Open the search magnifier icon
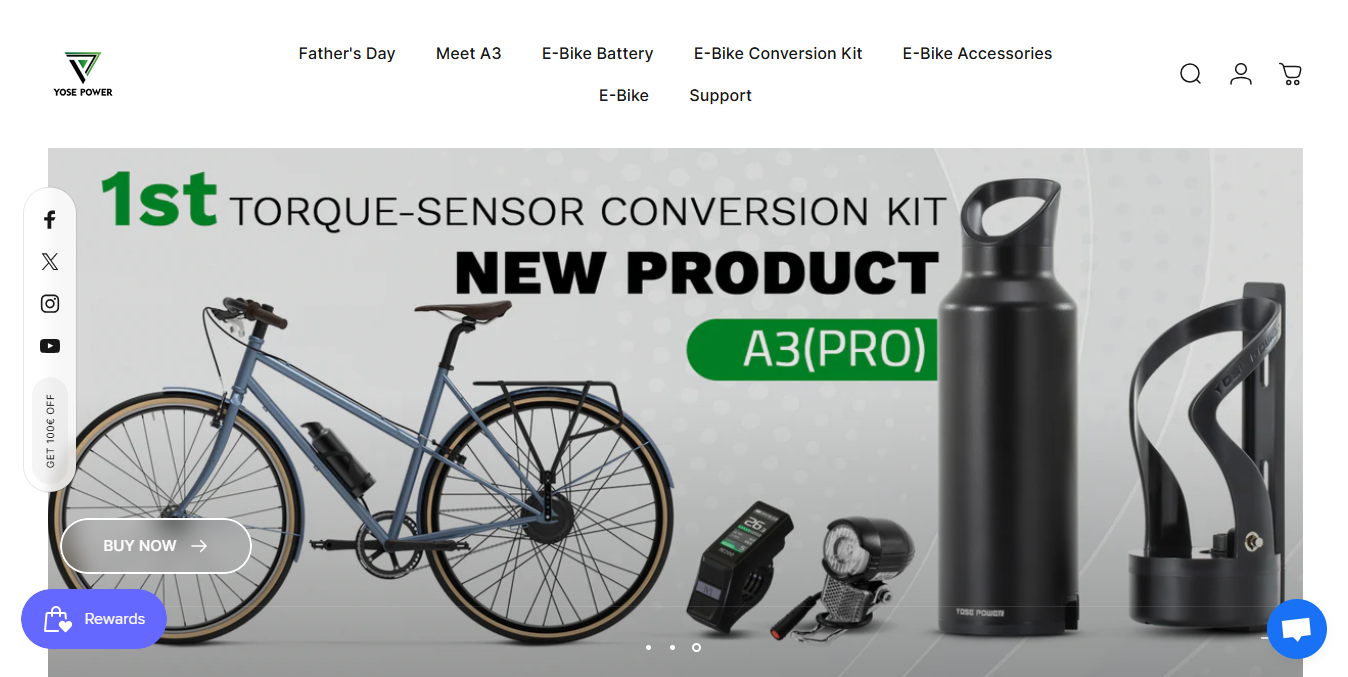 pyautogui.click(x=1190, y=74)
